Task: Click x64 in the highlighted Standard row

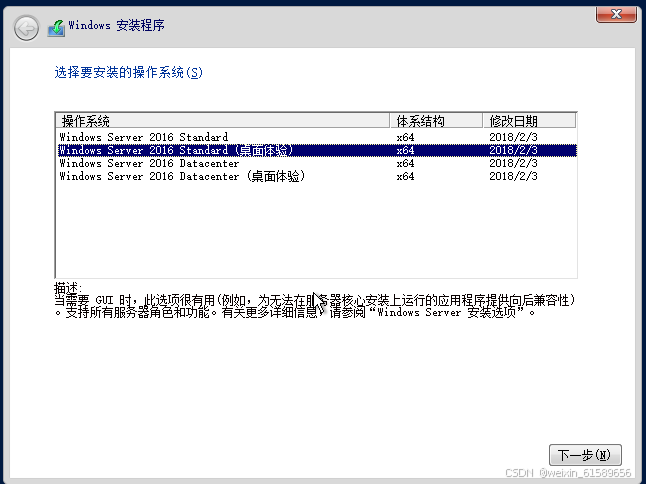Action: tap(405, 150)
